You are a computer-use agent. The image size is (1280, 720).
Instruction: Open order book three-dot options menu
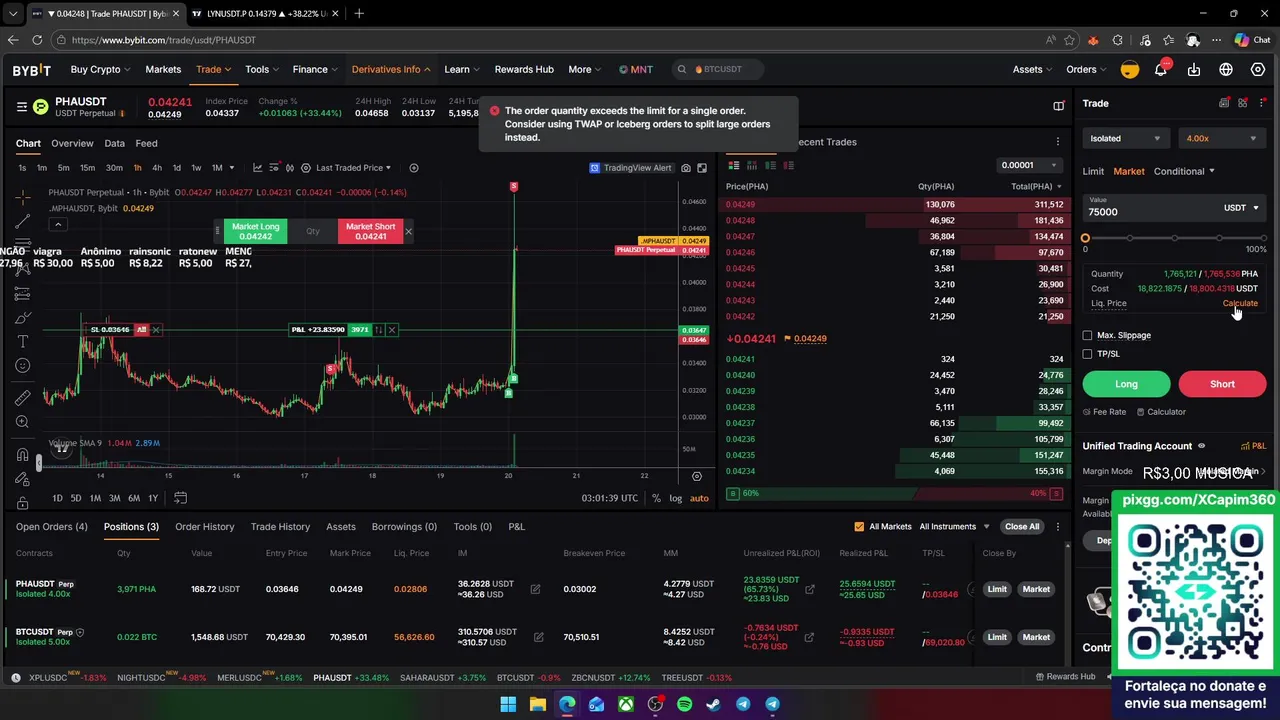point(1058,142)
